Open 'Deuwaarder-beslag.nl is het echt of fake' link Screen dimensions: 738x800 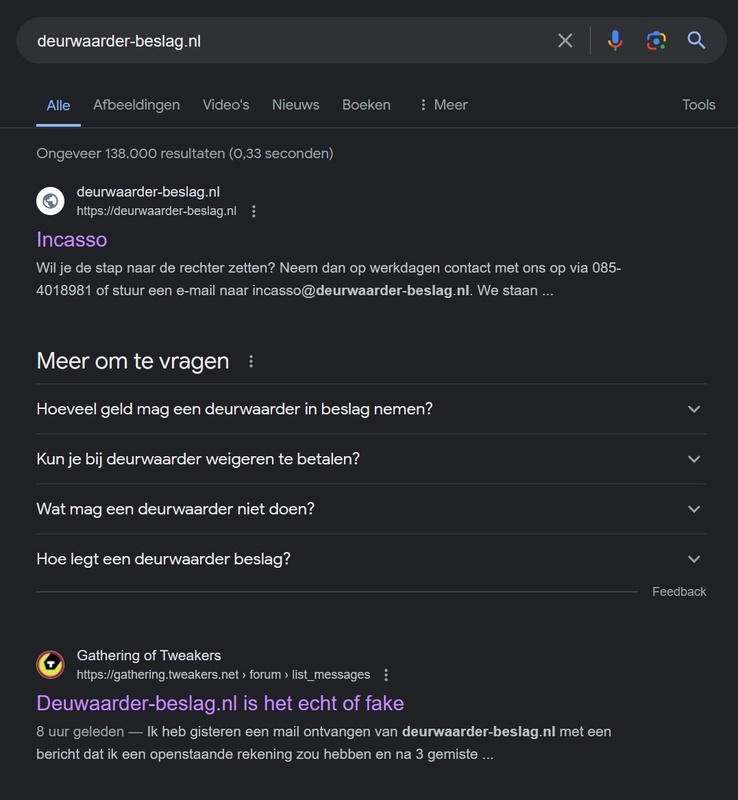pos(220,703)
